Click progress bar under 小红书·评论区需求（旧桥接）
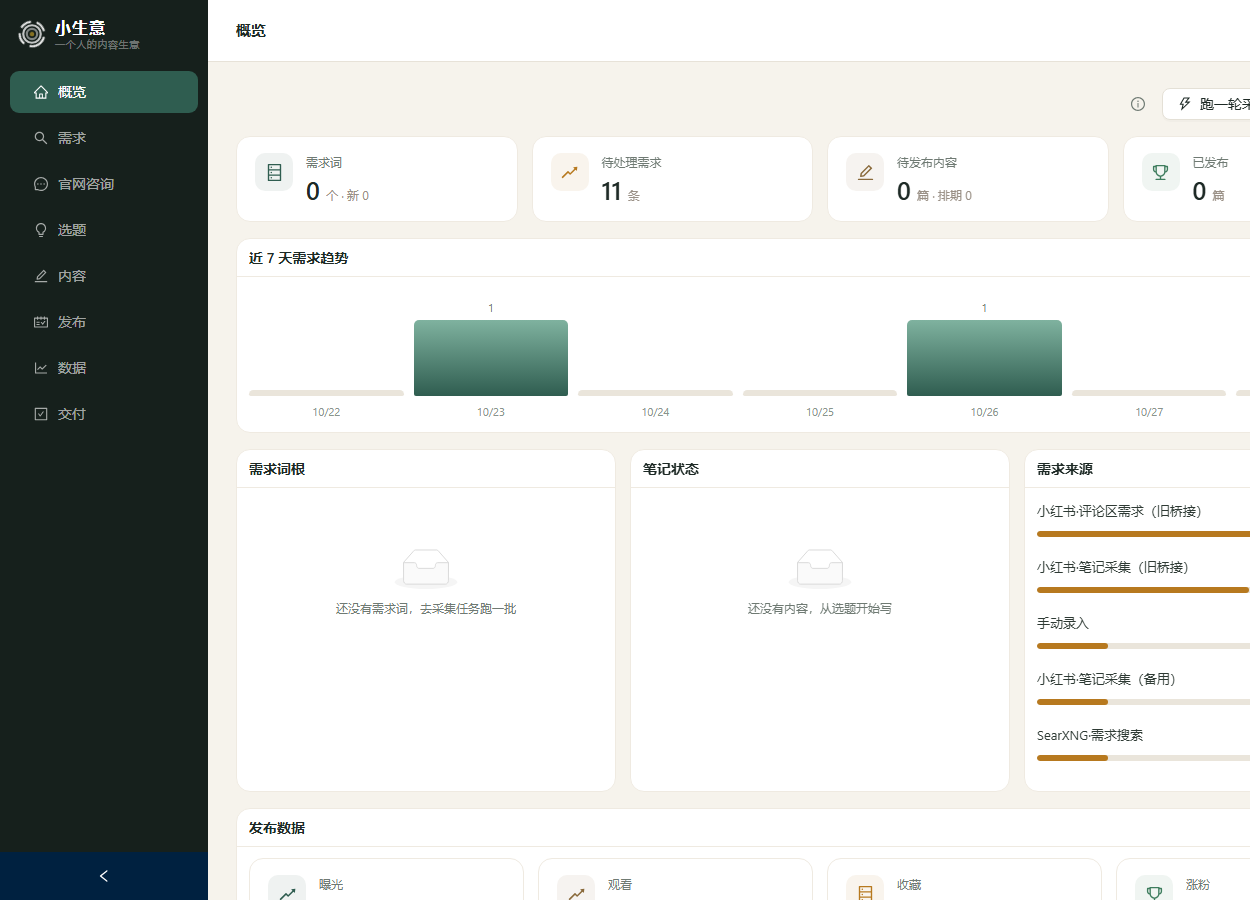Screen dimensions: 1250x900 coord(1143,534)
